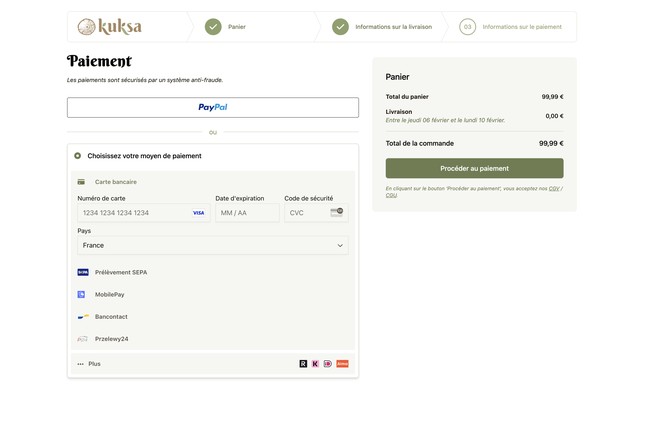Click the Carte bancaire card icon
Viewport: 660px width, 424px height.
81,182
